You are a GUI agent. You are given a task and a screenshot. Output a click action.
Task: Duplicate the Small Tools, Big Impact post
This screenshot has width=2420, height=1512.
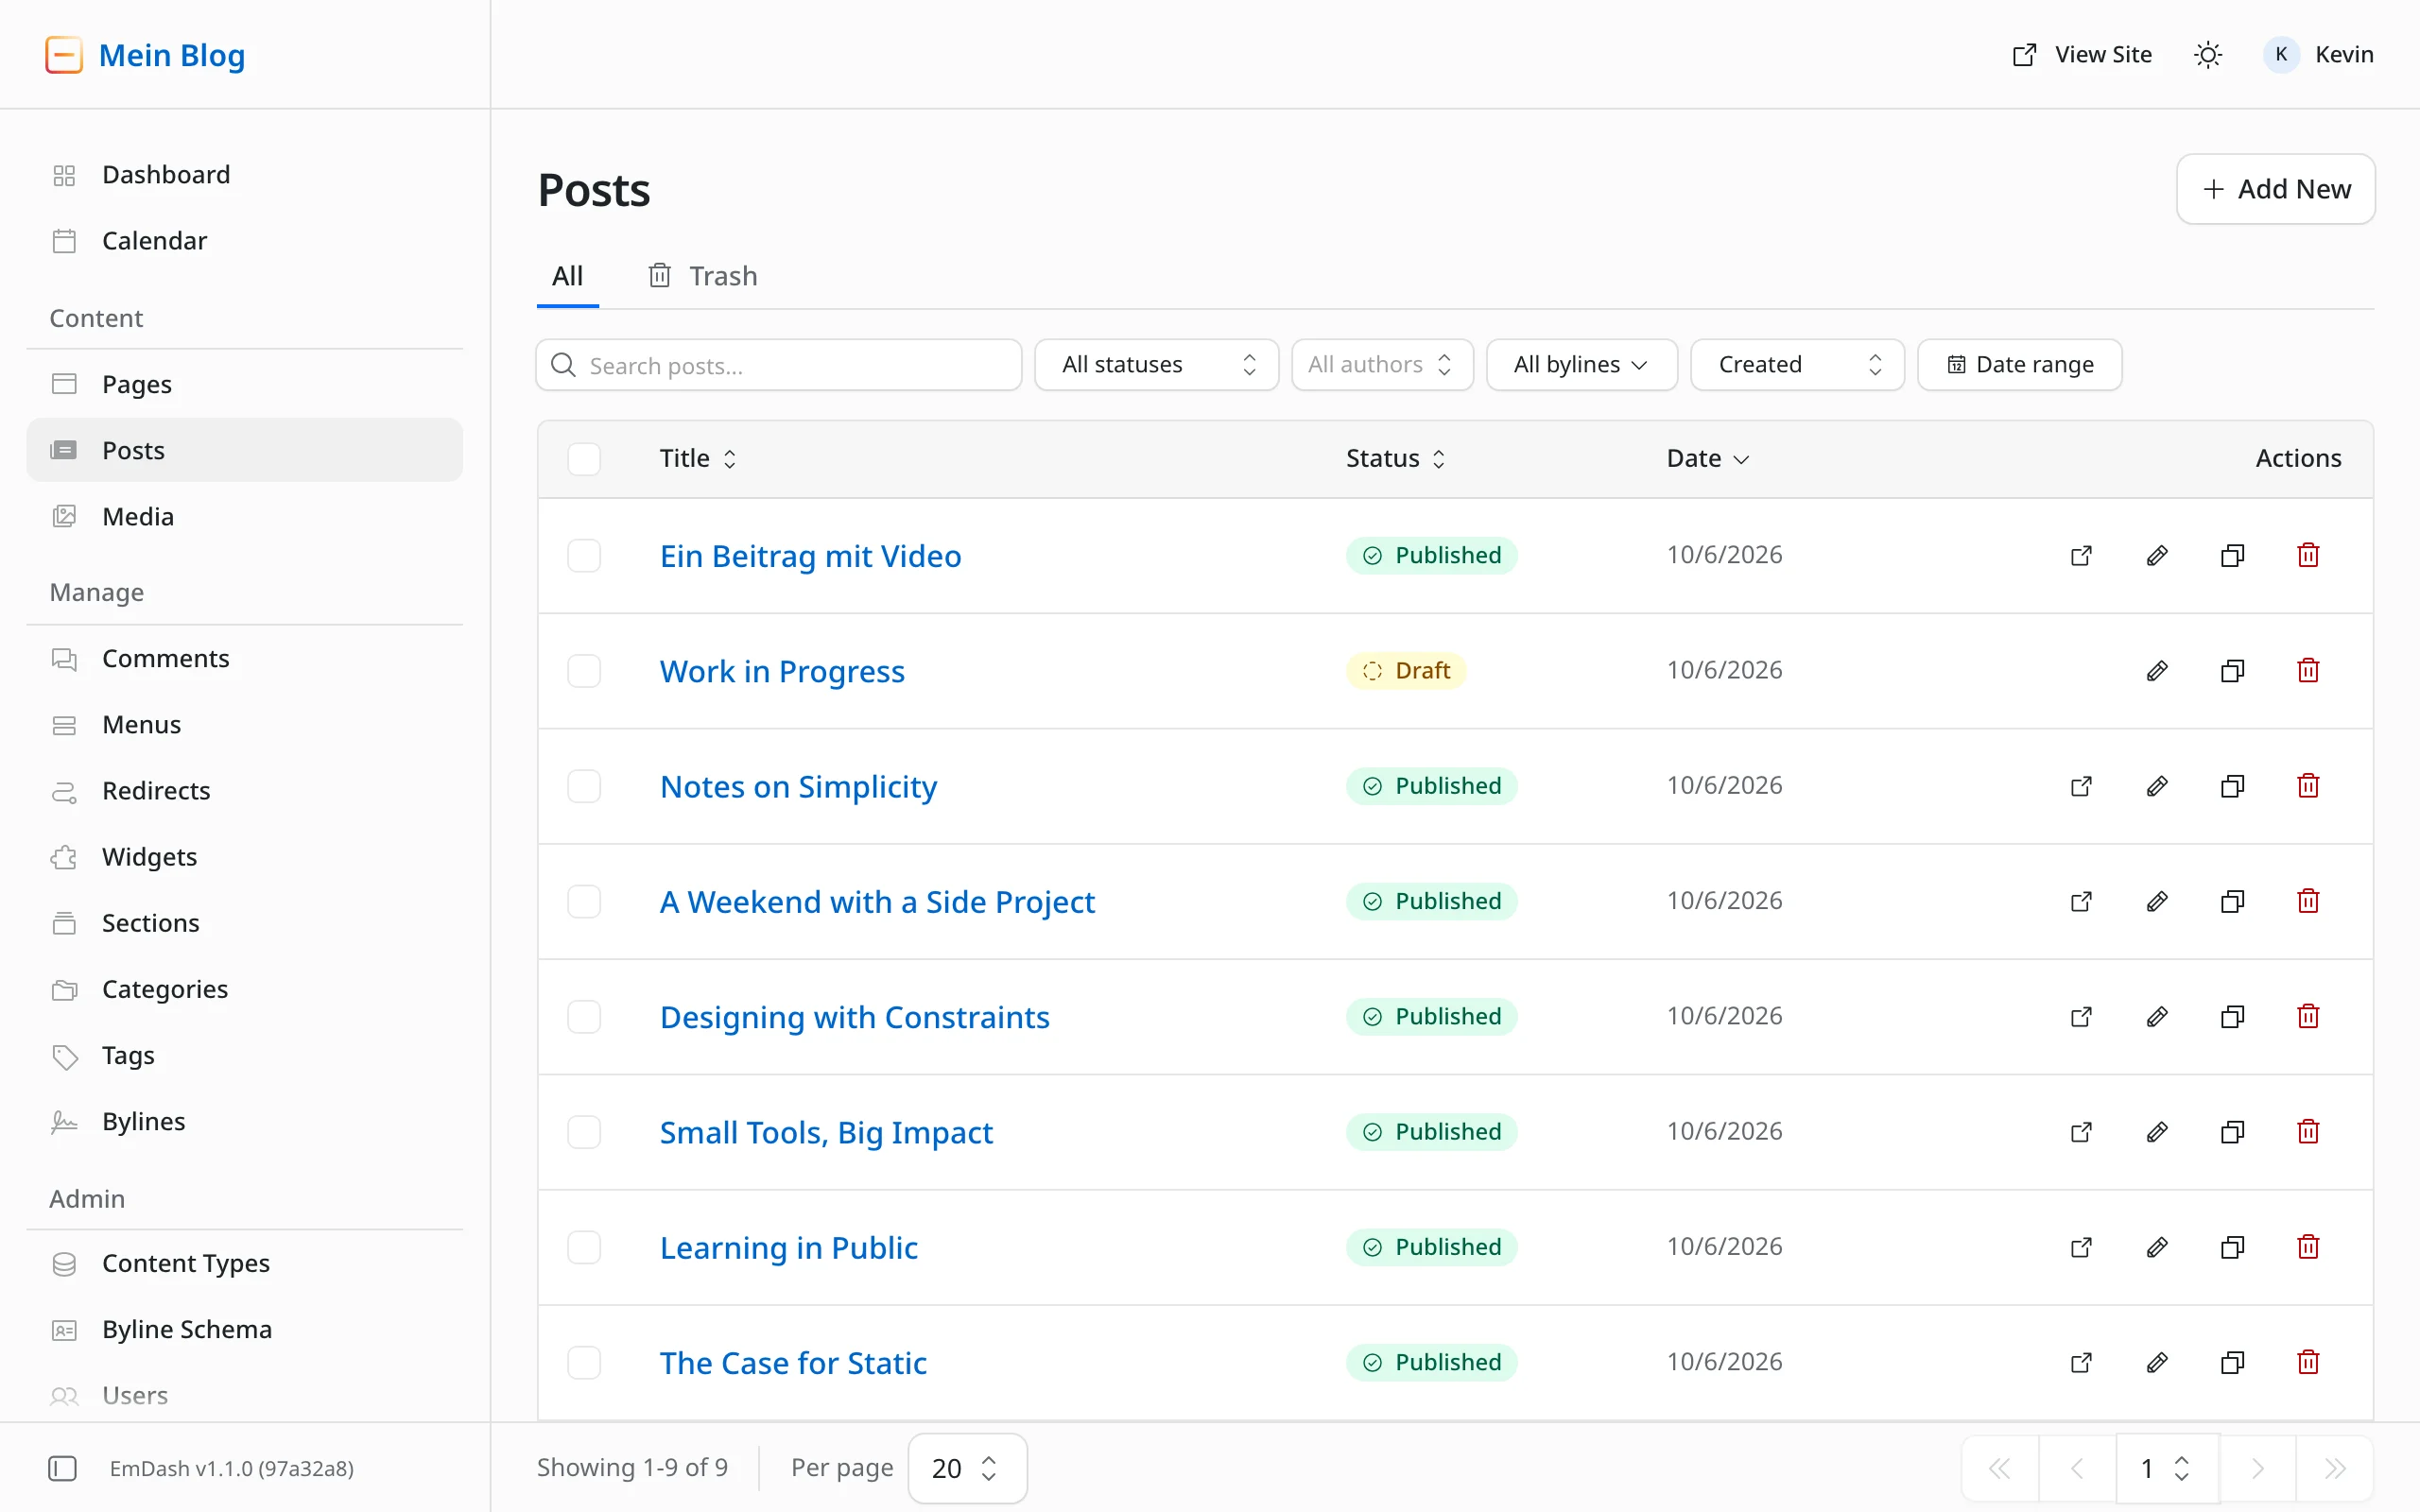[2232, 1132]
